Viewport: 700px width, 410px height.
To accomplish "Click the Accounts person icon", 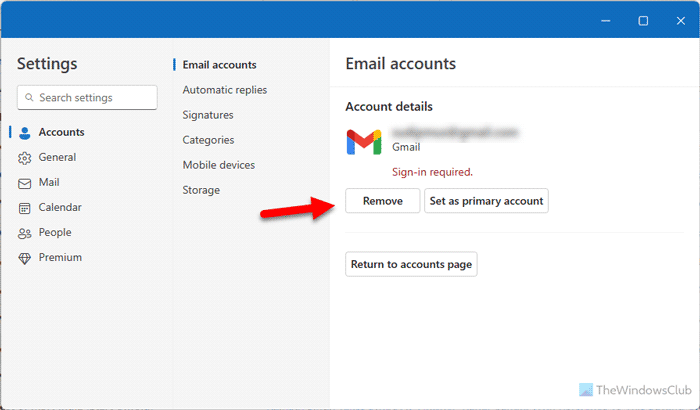I will tap(25, 133).
